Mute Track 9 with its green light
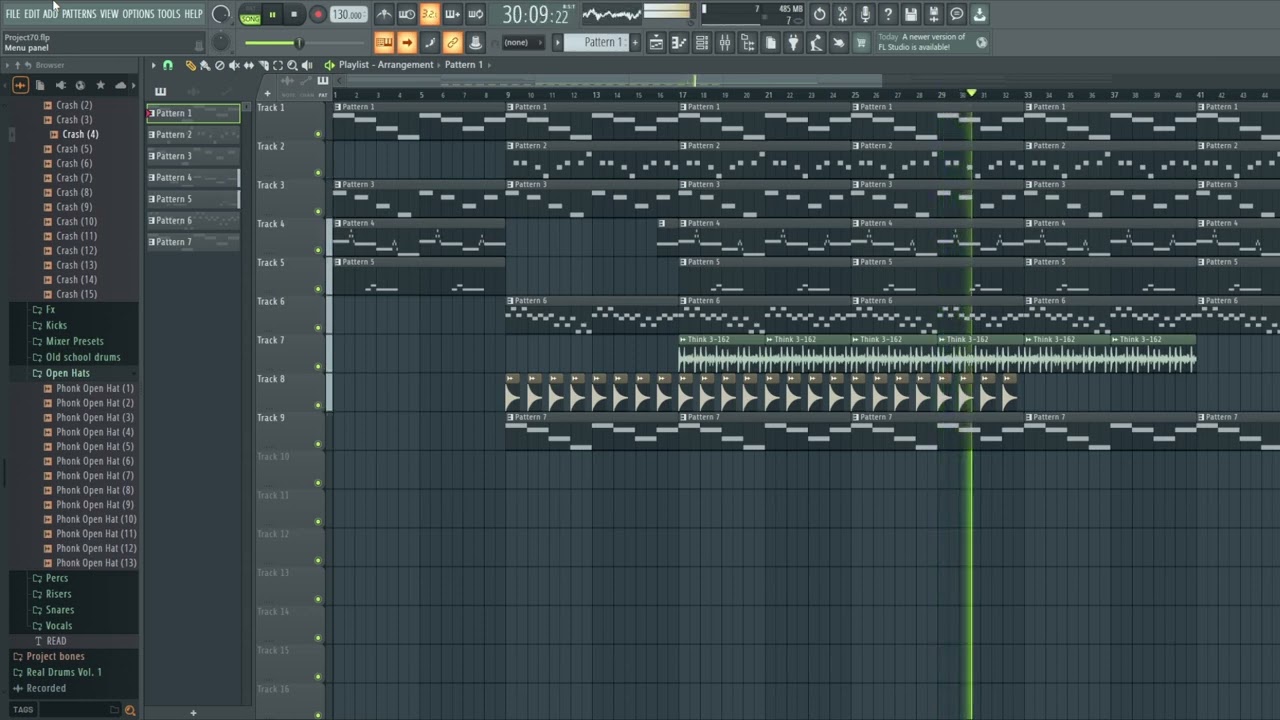1280x720 pixels. [318, 445]
